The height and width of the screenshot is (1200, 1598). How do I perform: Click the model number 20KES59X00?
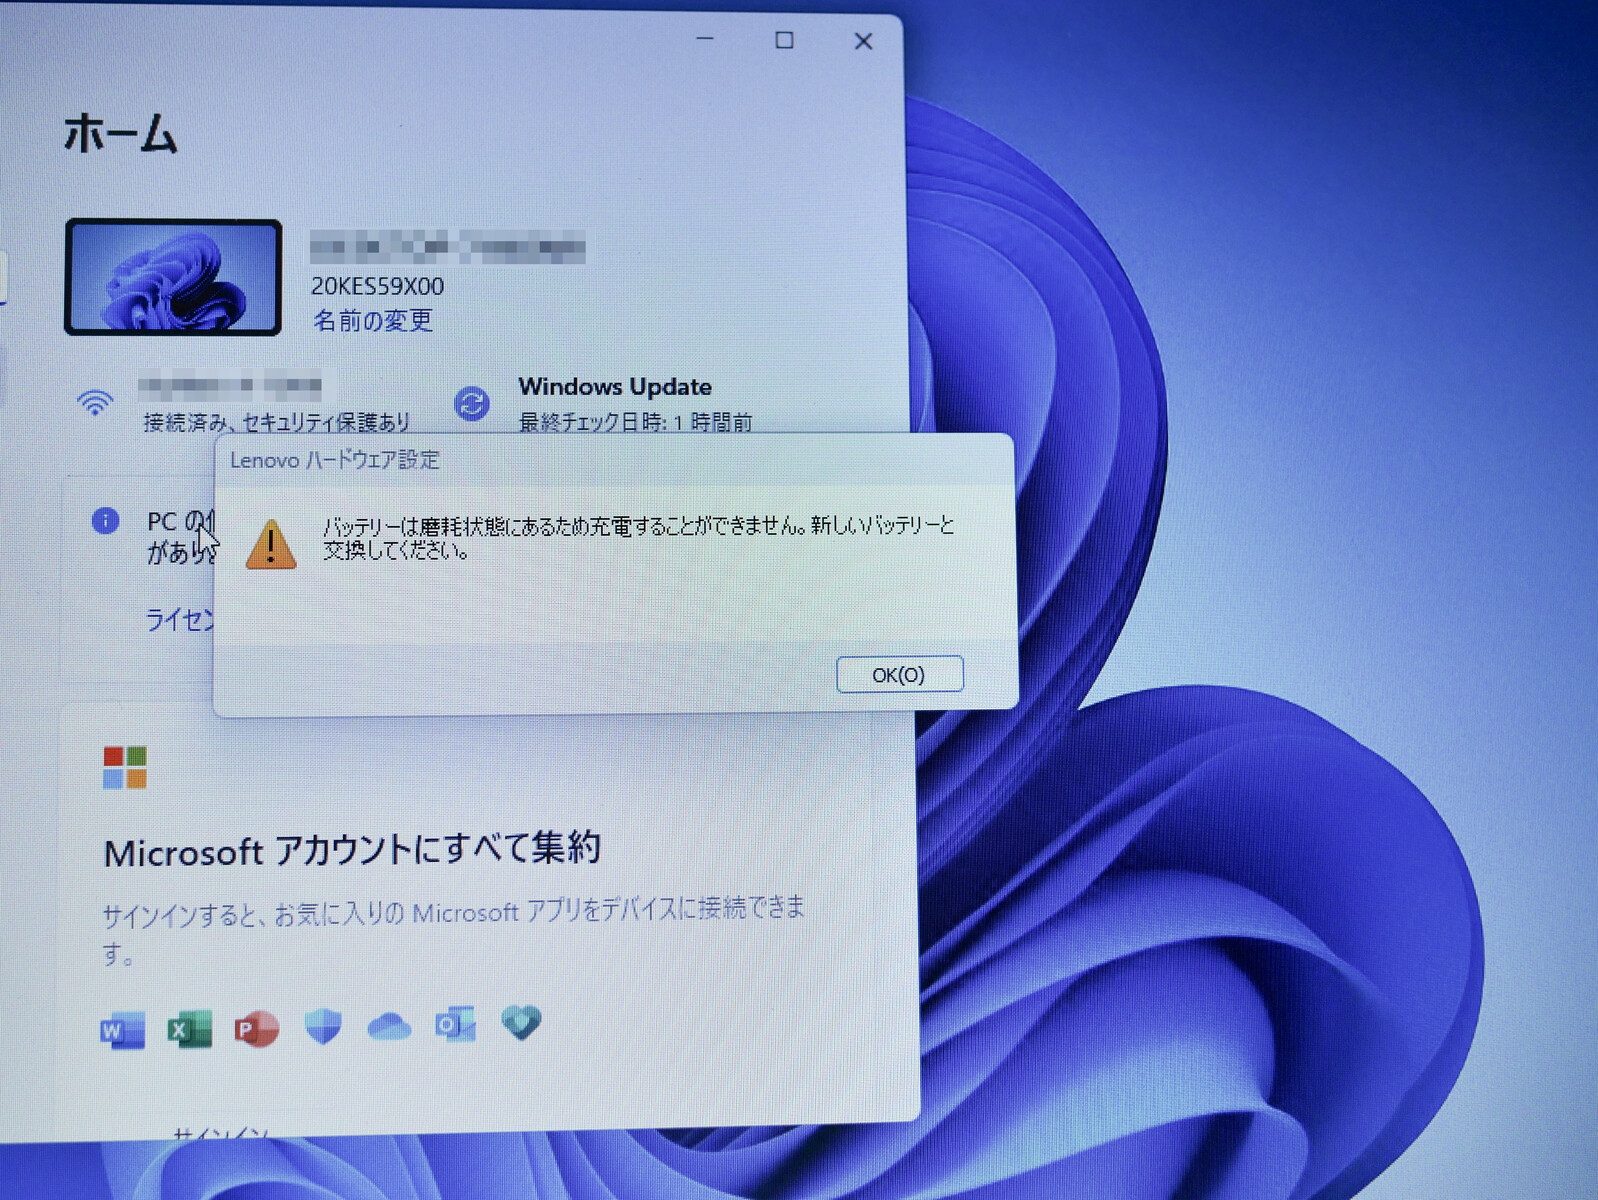(x=377, y=286)
